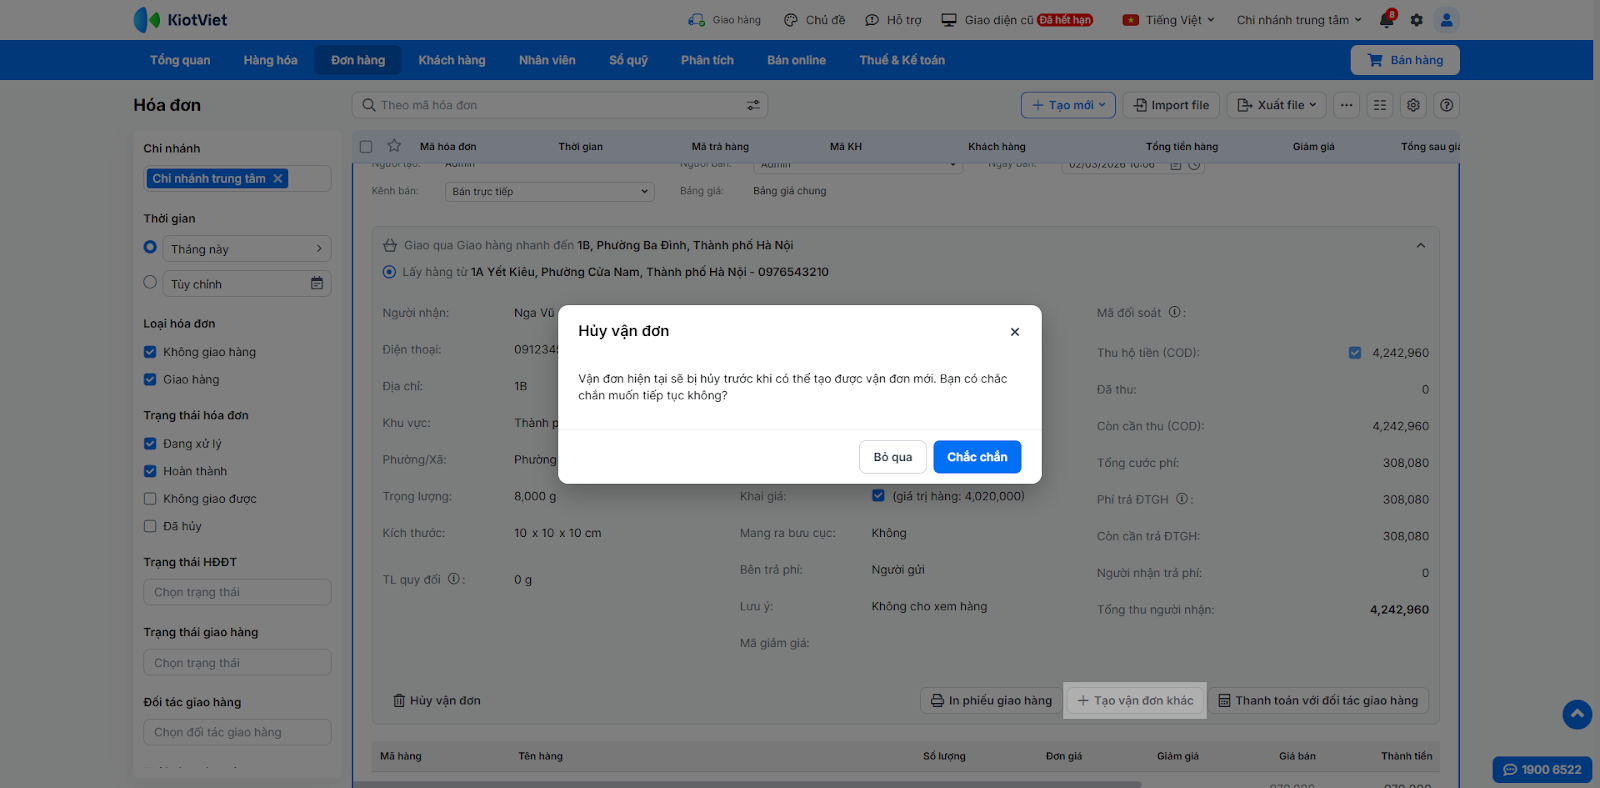Uncheck Không giao hàng filter
Screen dimensions: 1600x788
pyautogui.click(x=150, y=352)
